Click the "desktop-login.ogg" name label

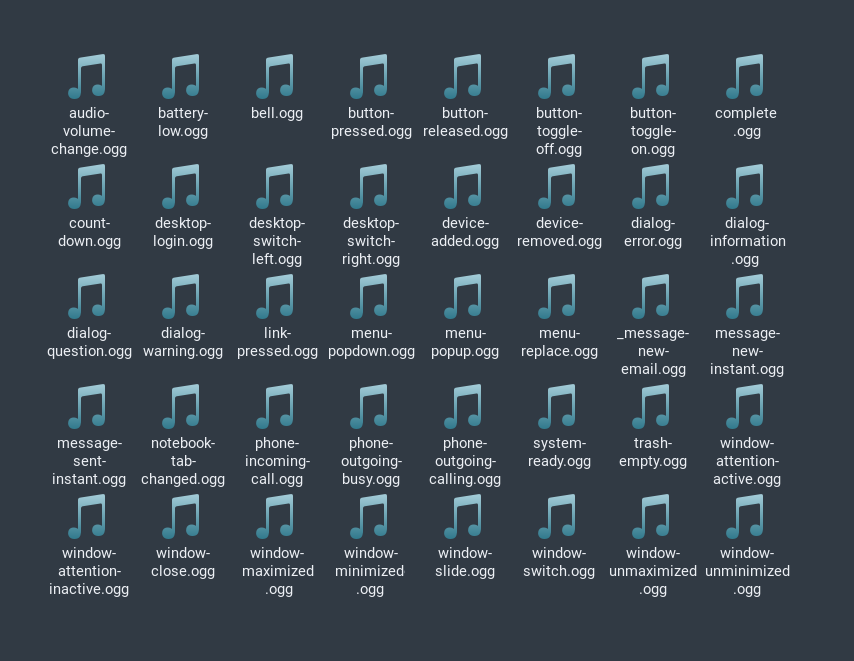(x=183, y=232)
